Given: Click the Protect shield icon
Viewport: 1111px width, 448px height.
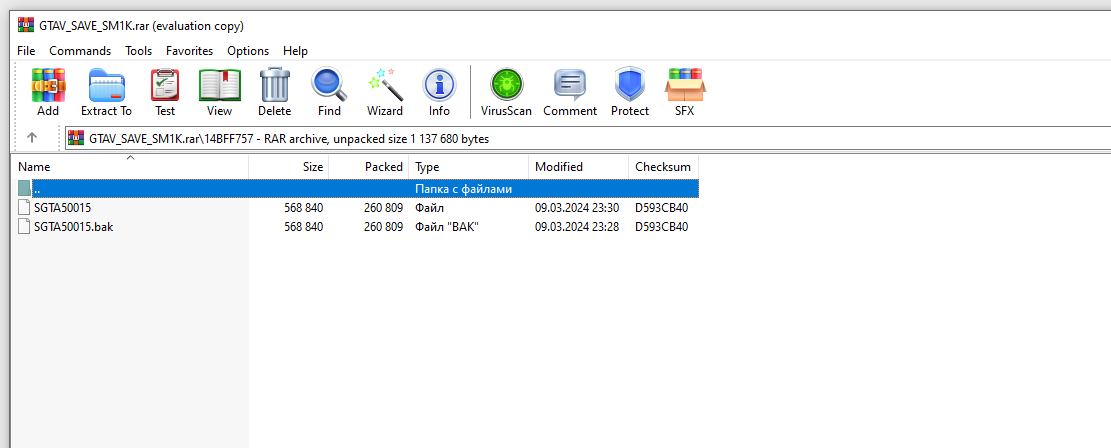Looking at the screenshot, I should click(630, 86).
